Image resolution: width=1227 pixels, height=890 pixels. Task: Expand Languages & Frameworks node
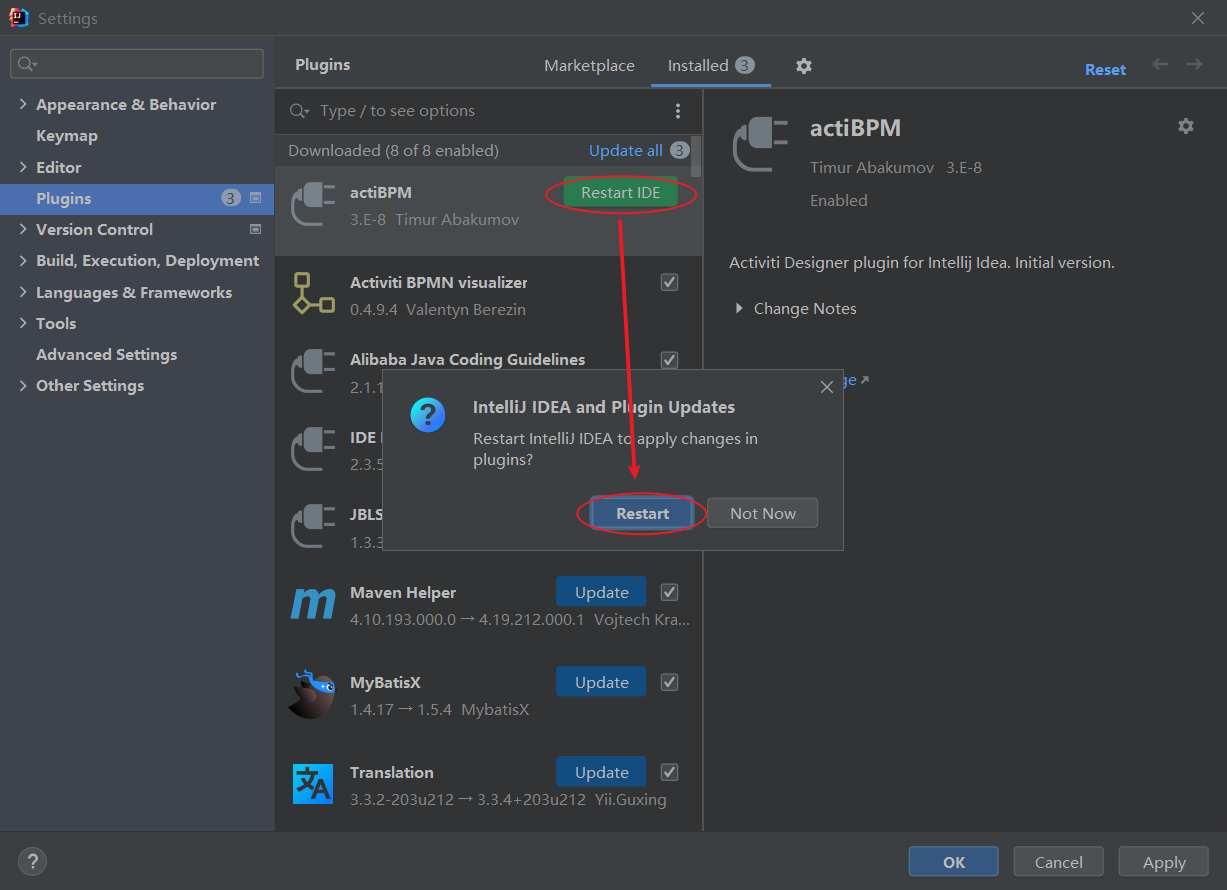23,292
